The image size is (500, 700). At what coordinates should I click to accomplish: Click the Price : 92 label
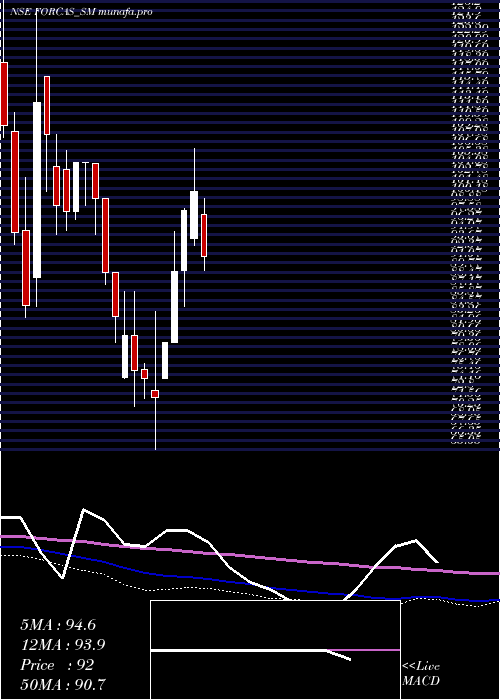57,665
